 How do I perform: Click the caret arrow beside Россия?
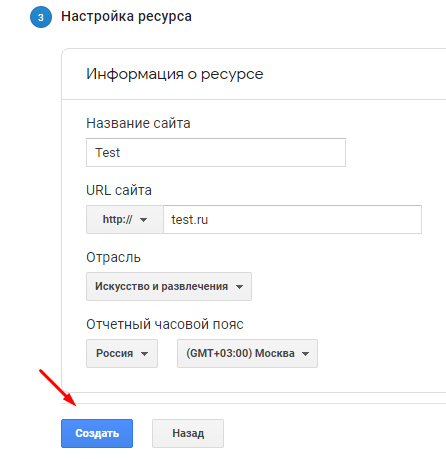[x=144, y=354]
